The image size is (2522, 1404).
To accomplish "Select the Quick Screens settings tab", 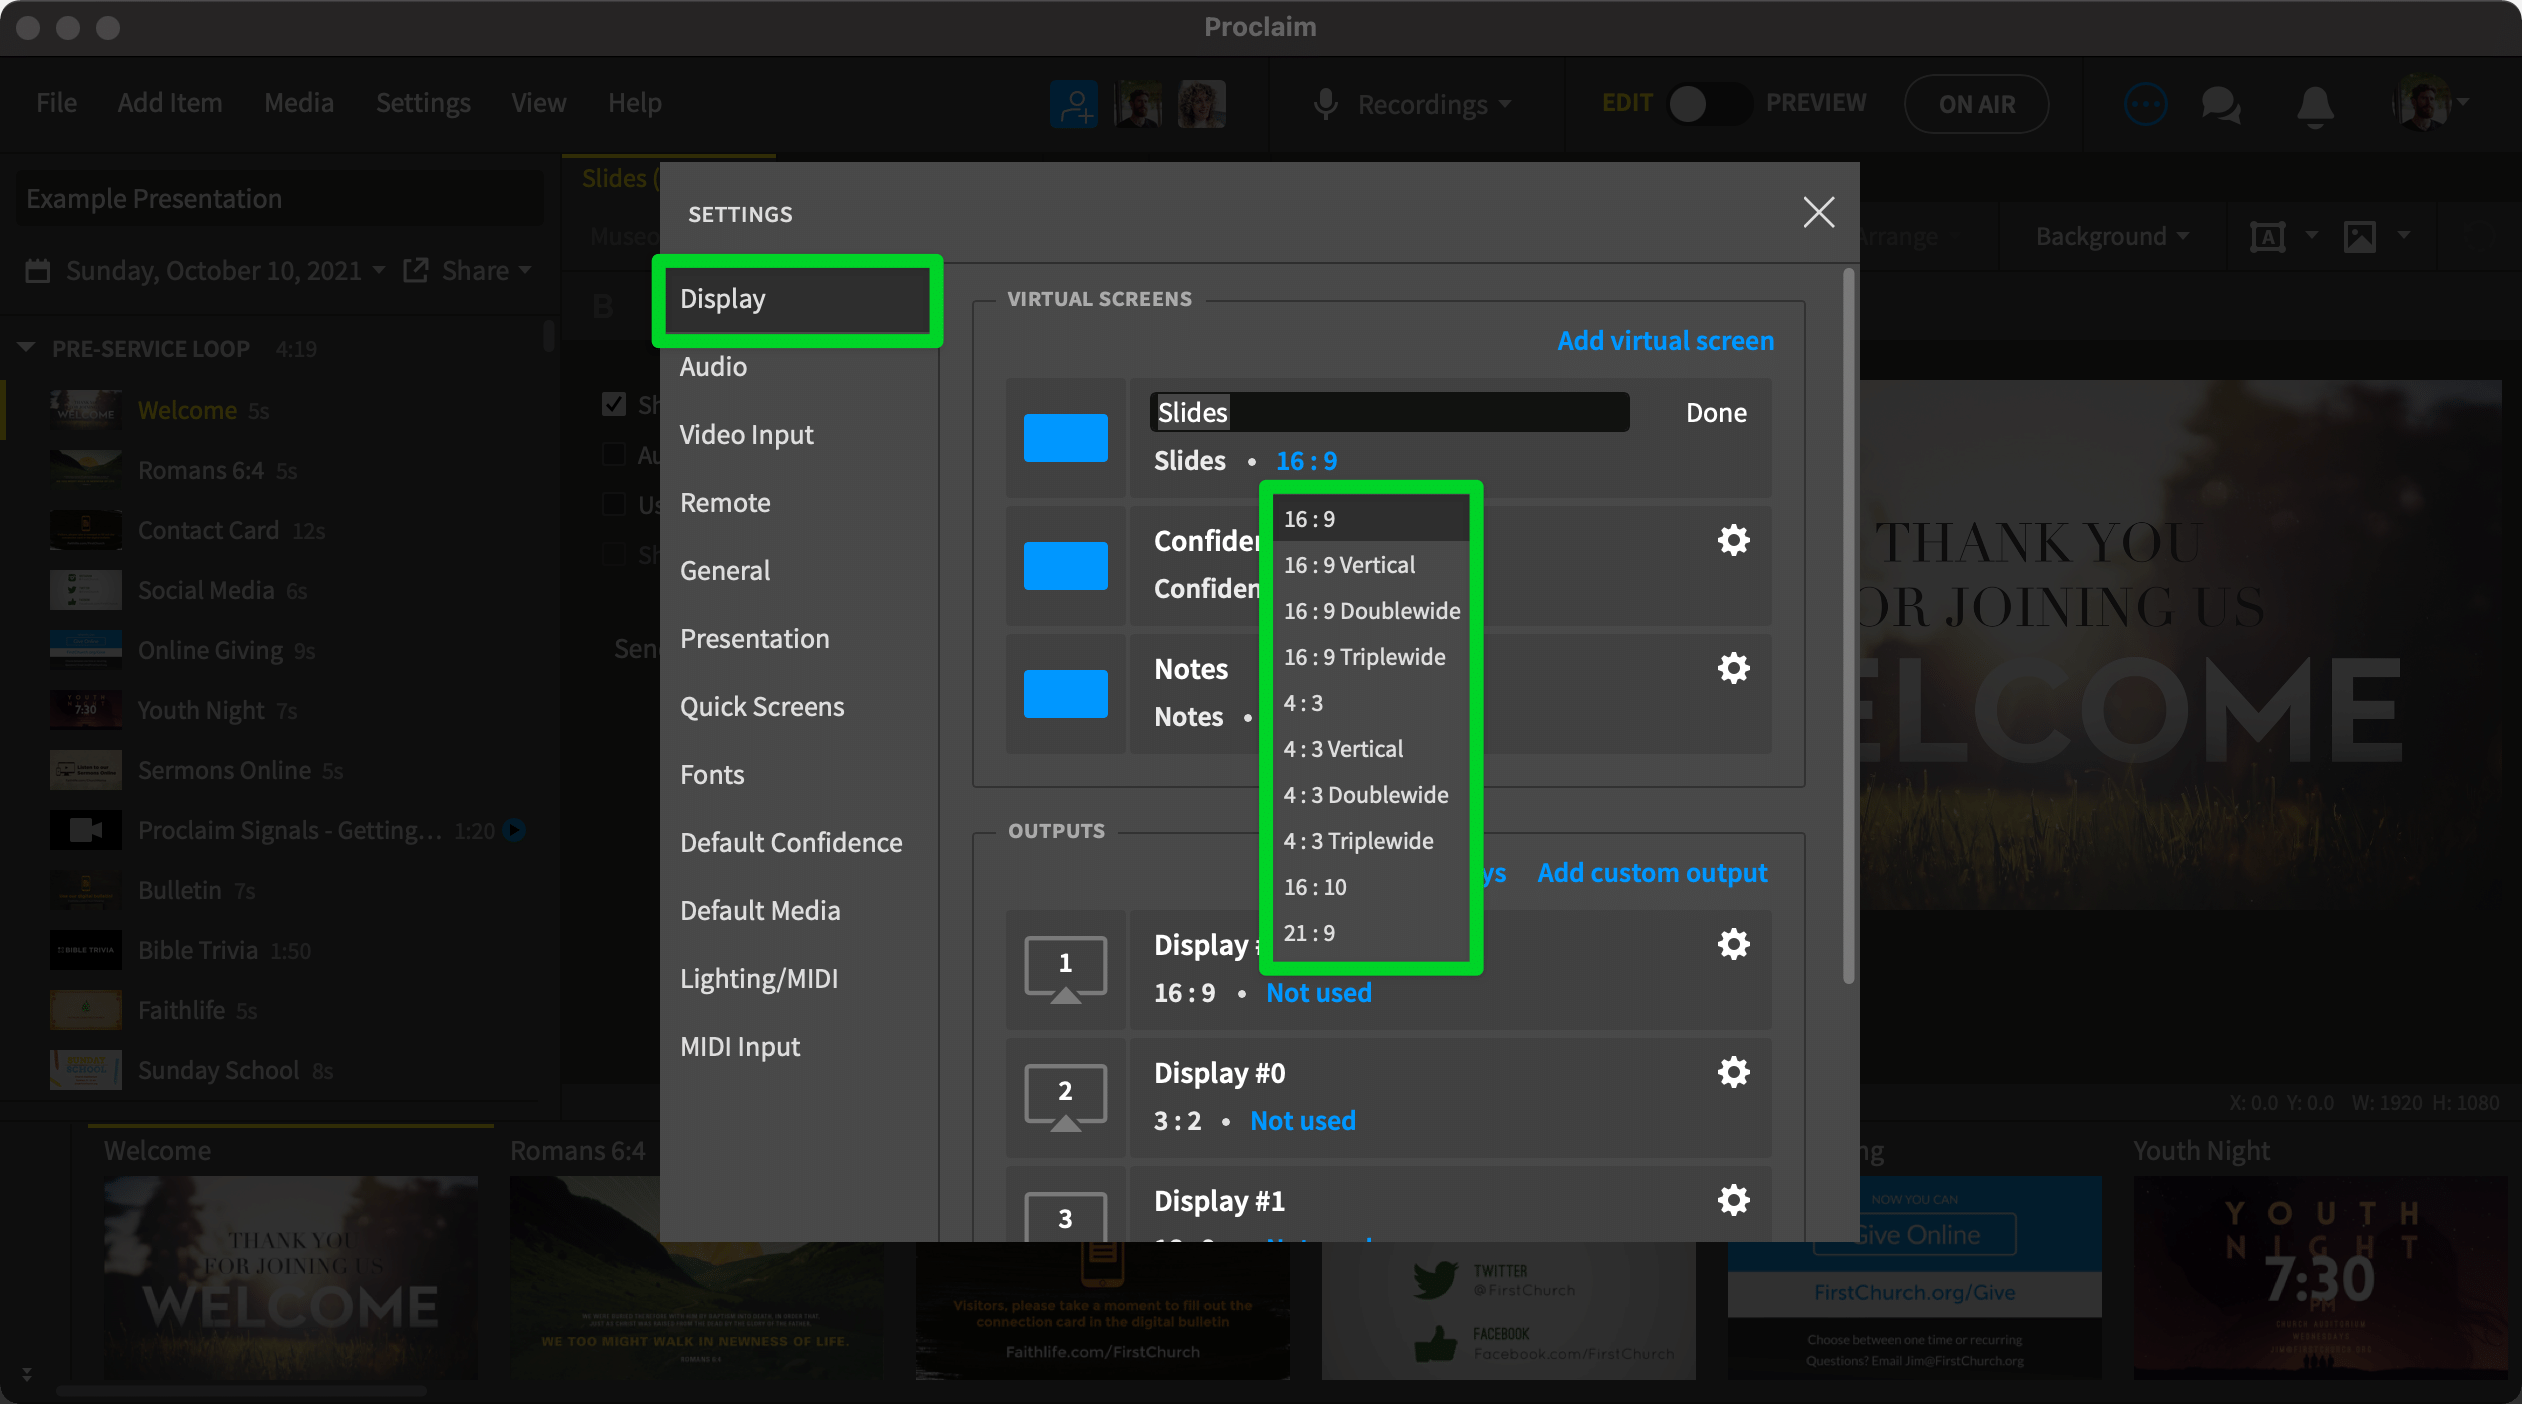I will 762,707.
